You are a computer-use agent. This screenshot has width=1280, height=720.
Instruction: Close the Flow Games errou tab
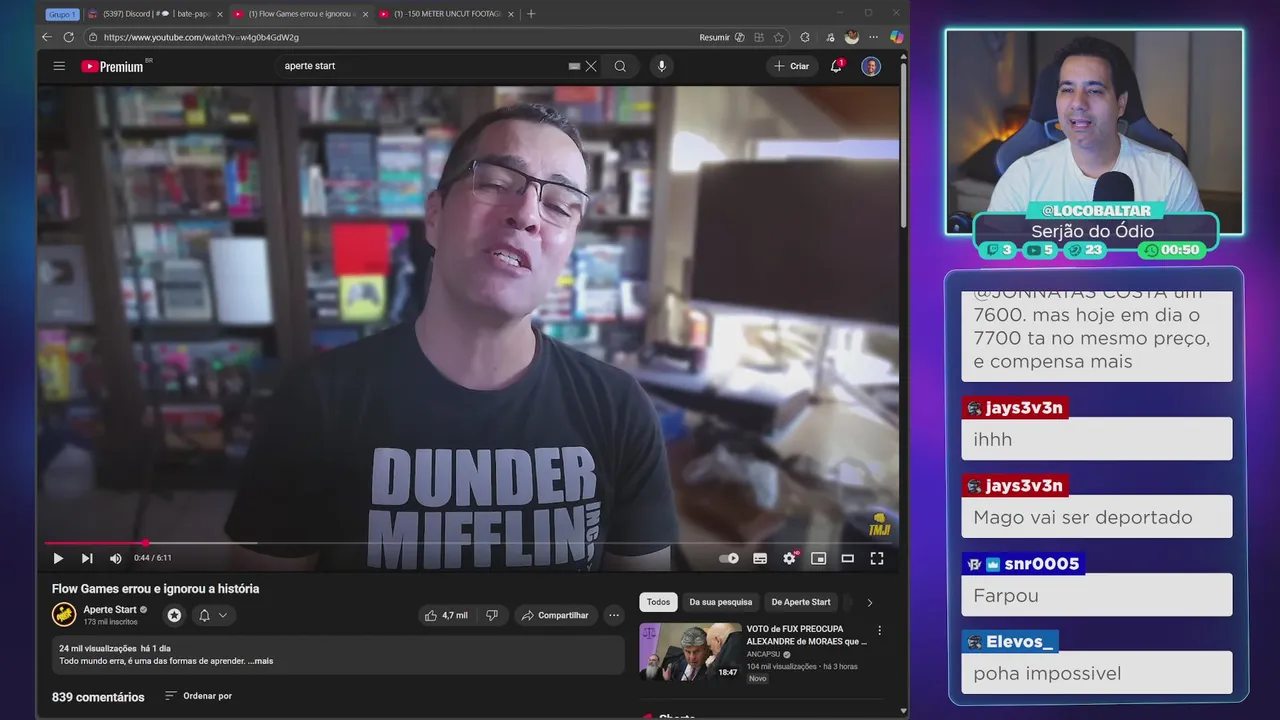point(365,14)
